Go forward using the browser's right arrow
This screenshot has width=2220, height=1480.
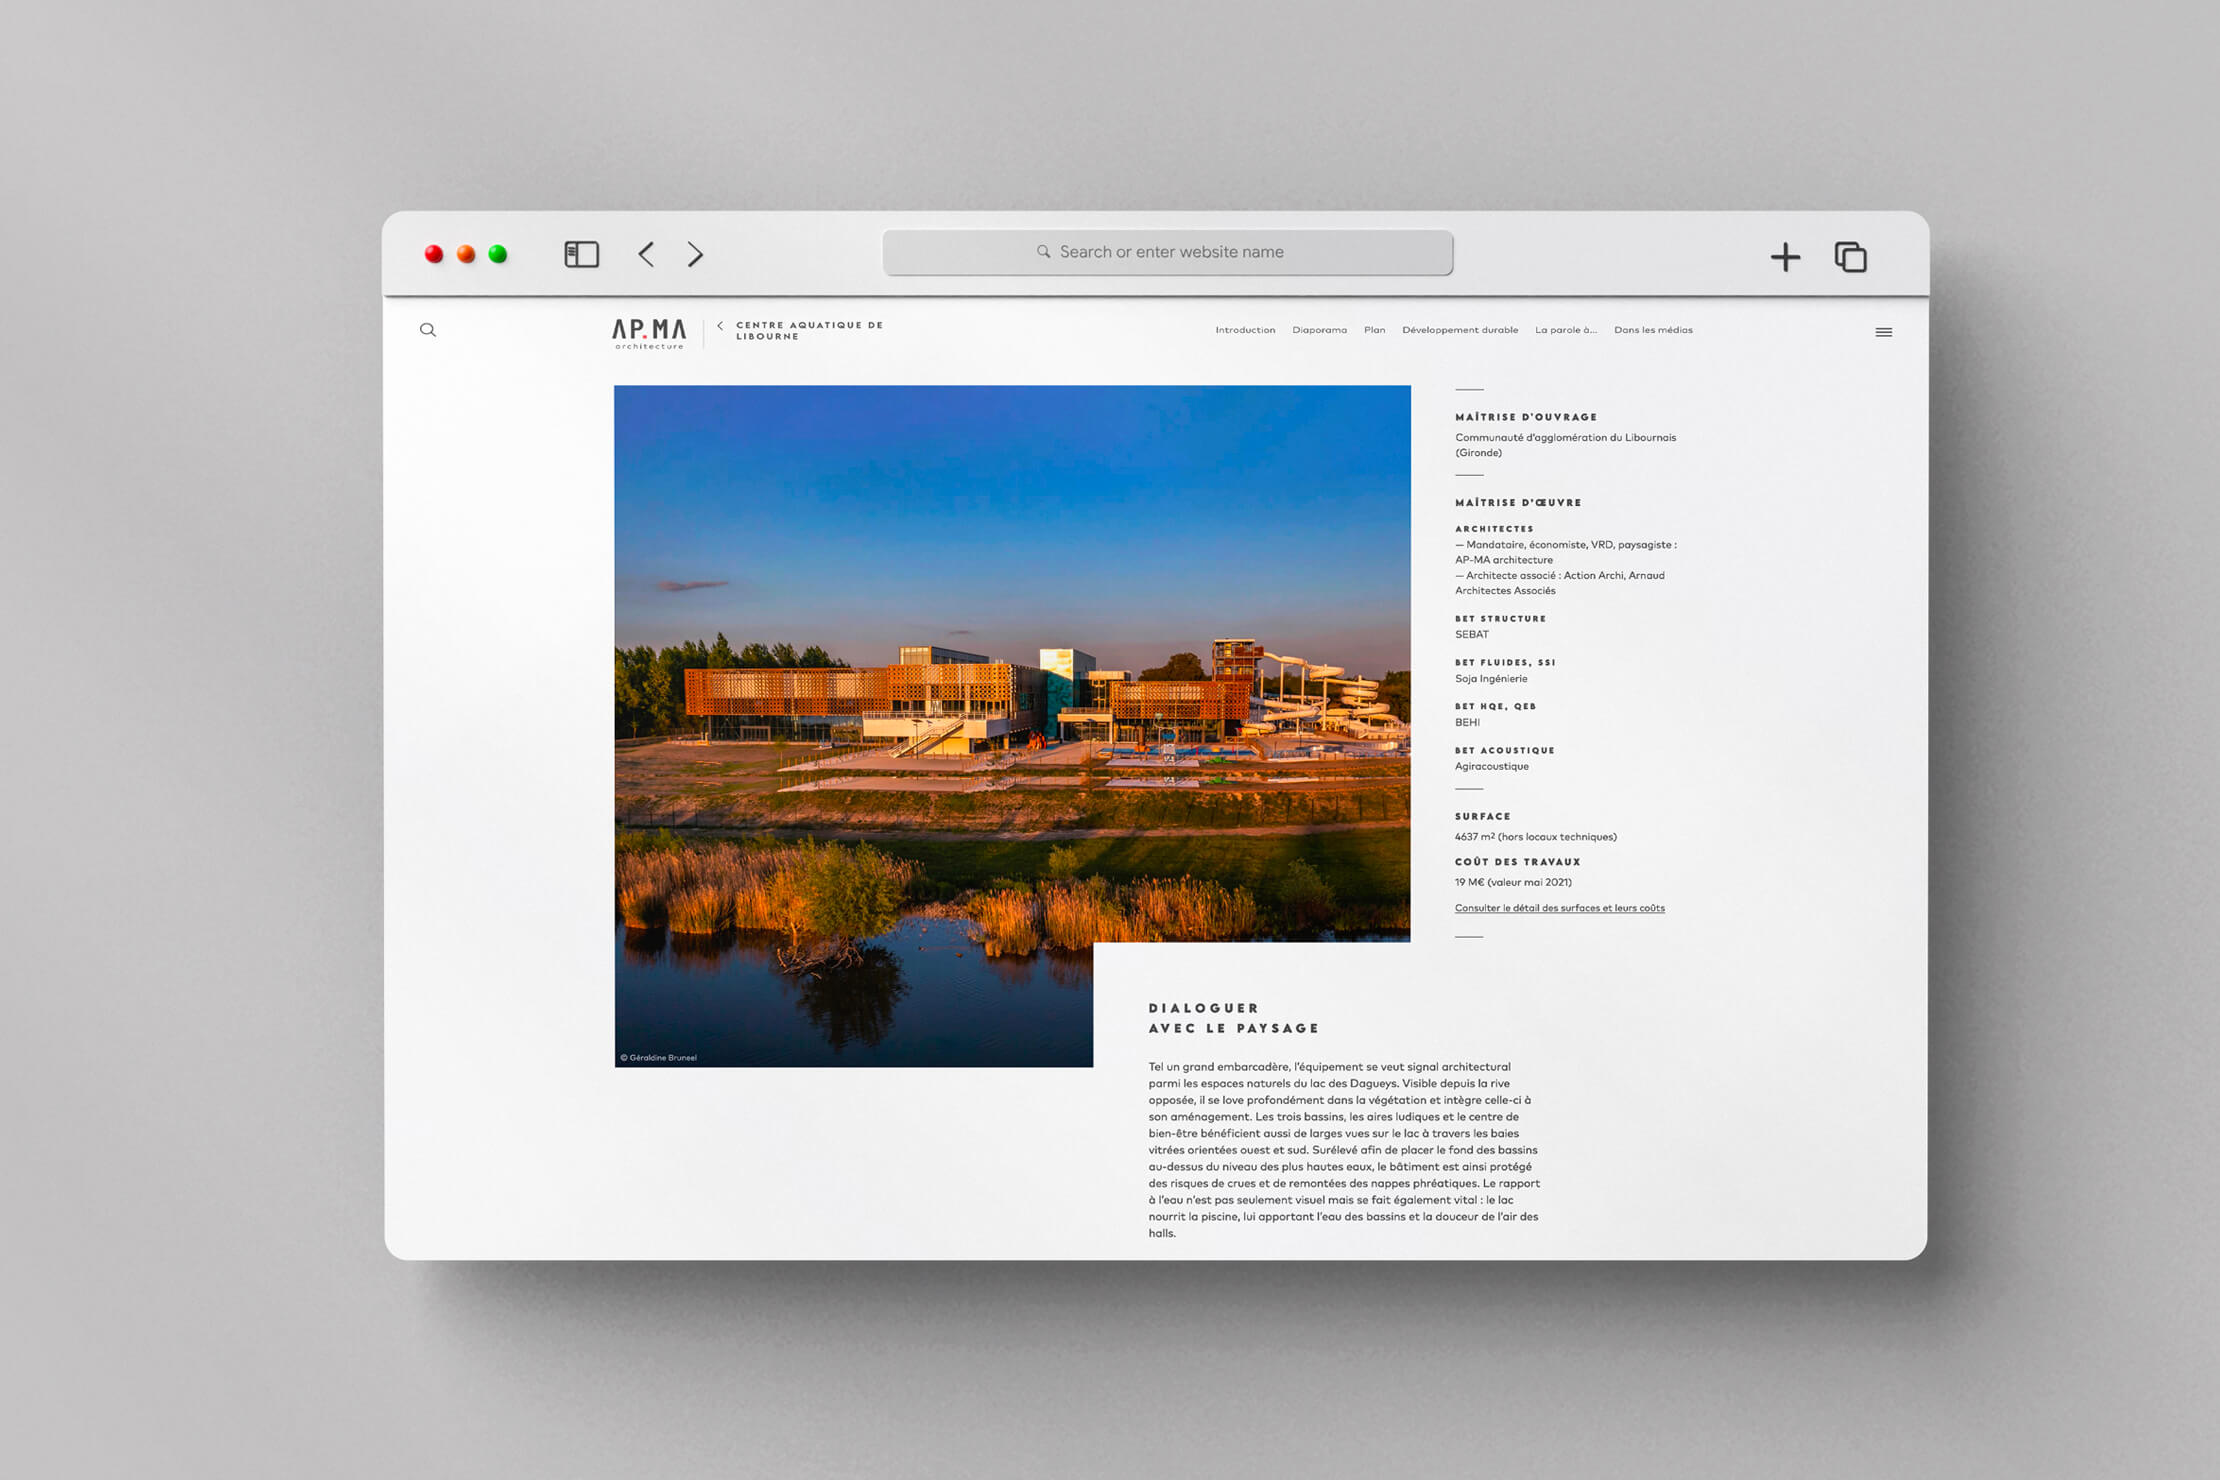[x=696, y=255]
